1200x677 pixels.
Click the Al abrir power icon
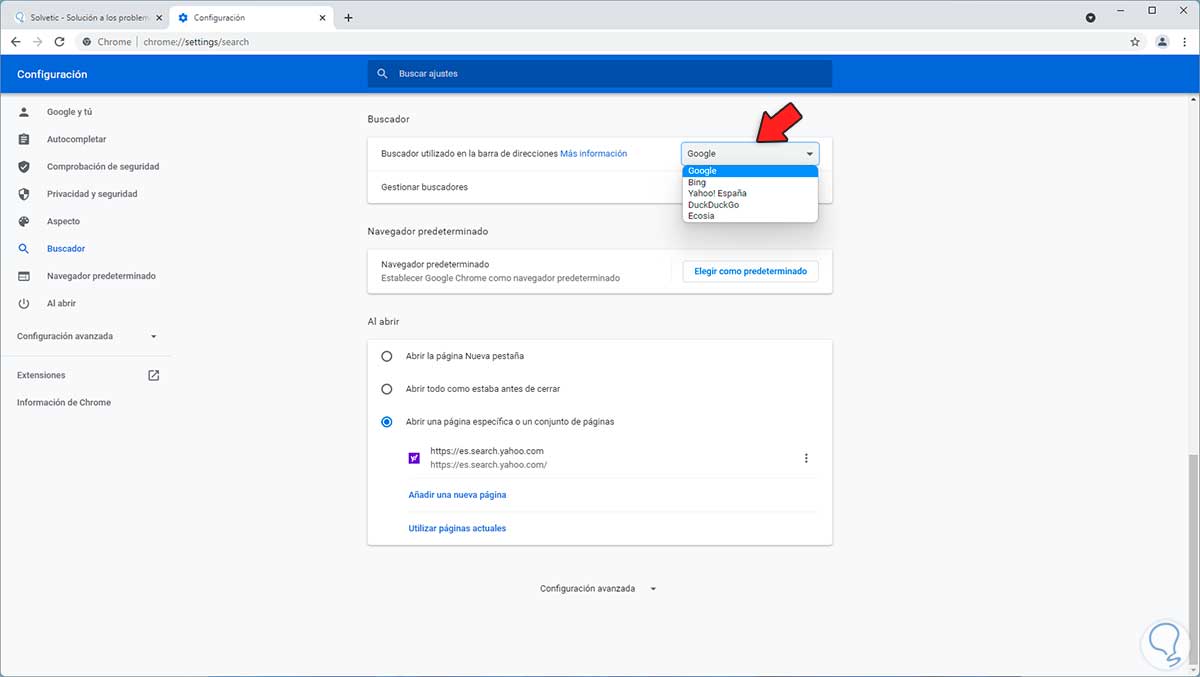click(24, 303)
